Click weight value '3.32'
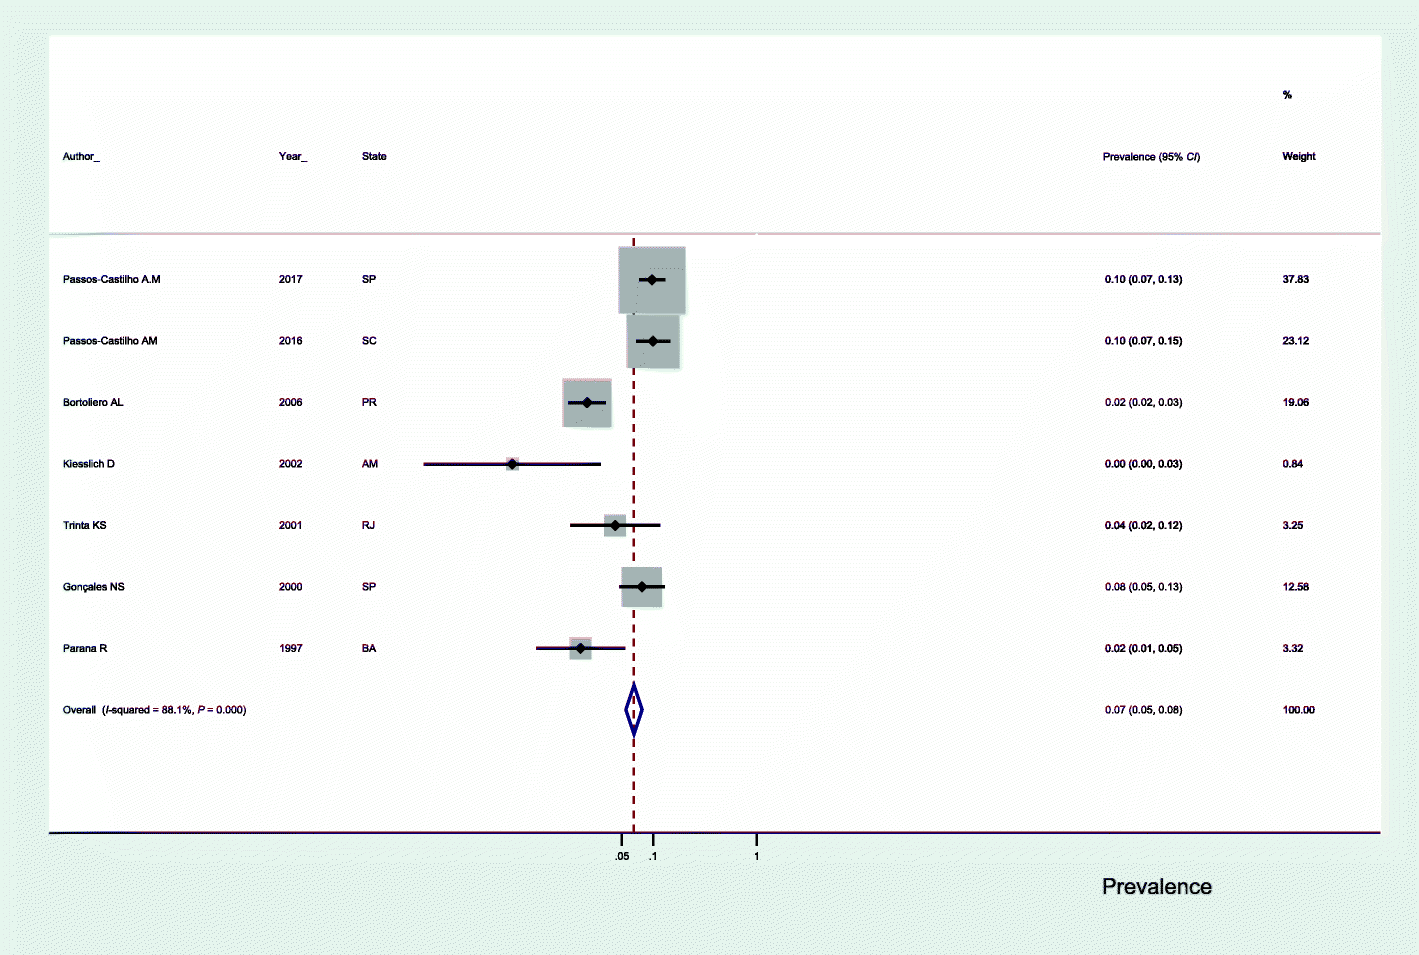The image size is (1419, 955). point(1292,649)
